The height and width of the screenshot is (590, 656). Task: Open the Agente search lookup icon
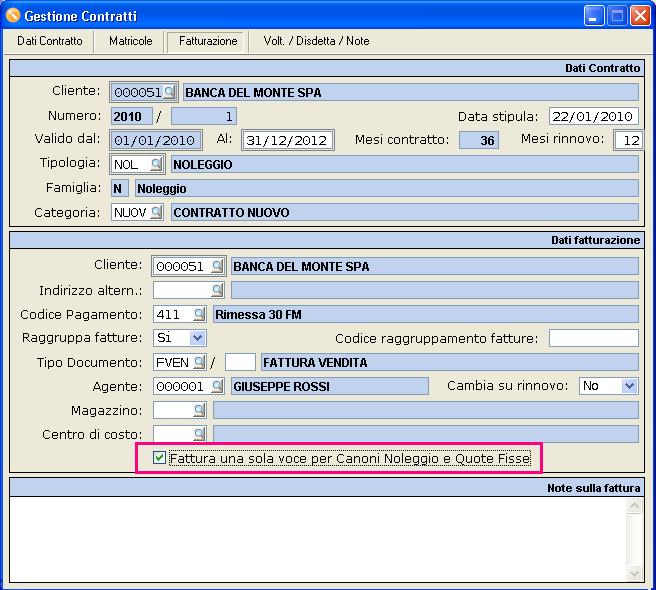point(217,386)
